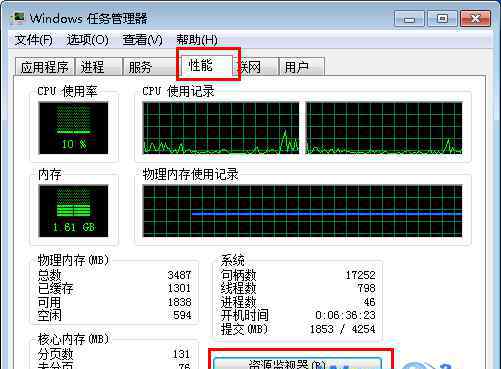Click the 进程数 label
The width and height of the screenshot is (501, 369).
pos(238,302)
